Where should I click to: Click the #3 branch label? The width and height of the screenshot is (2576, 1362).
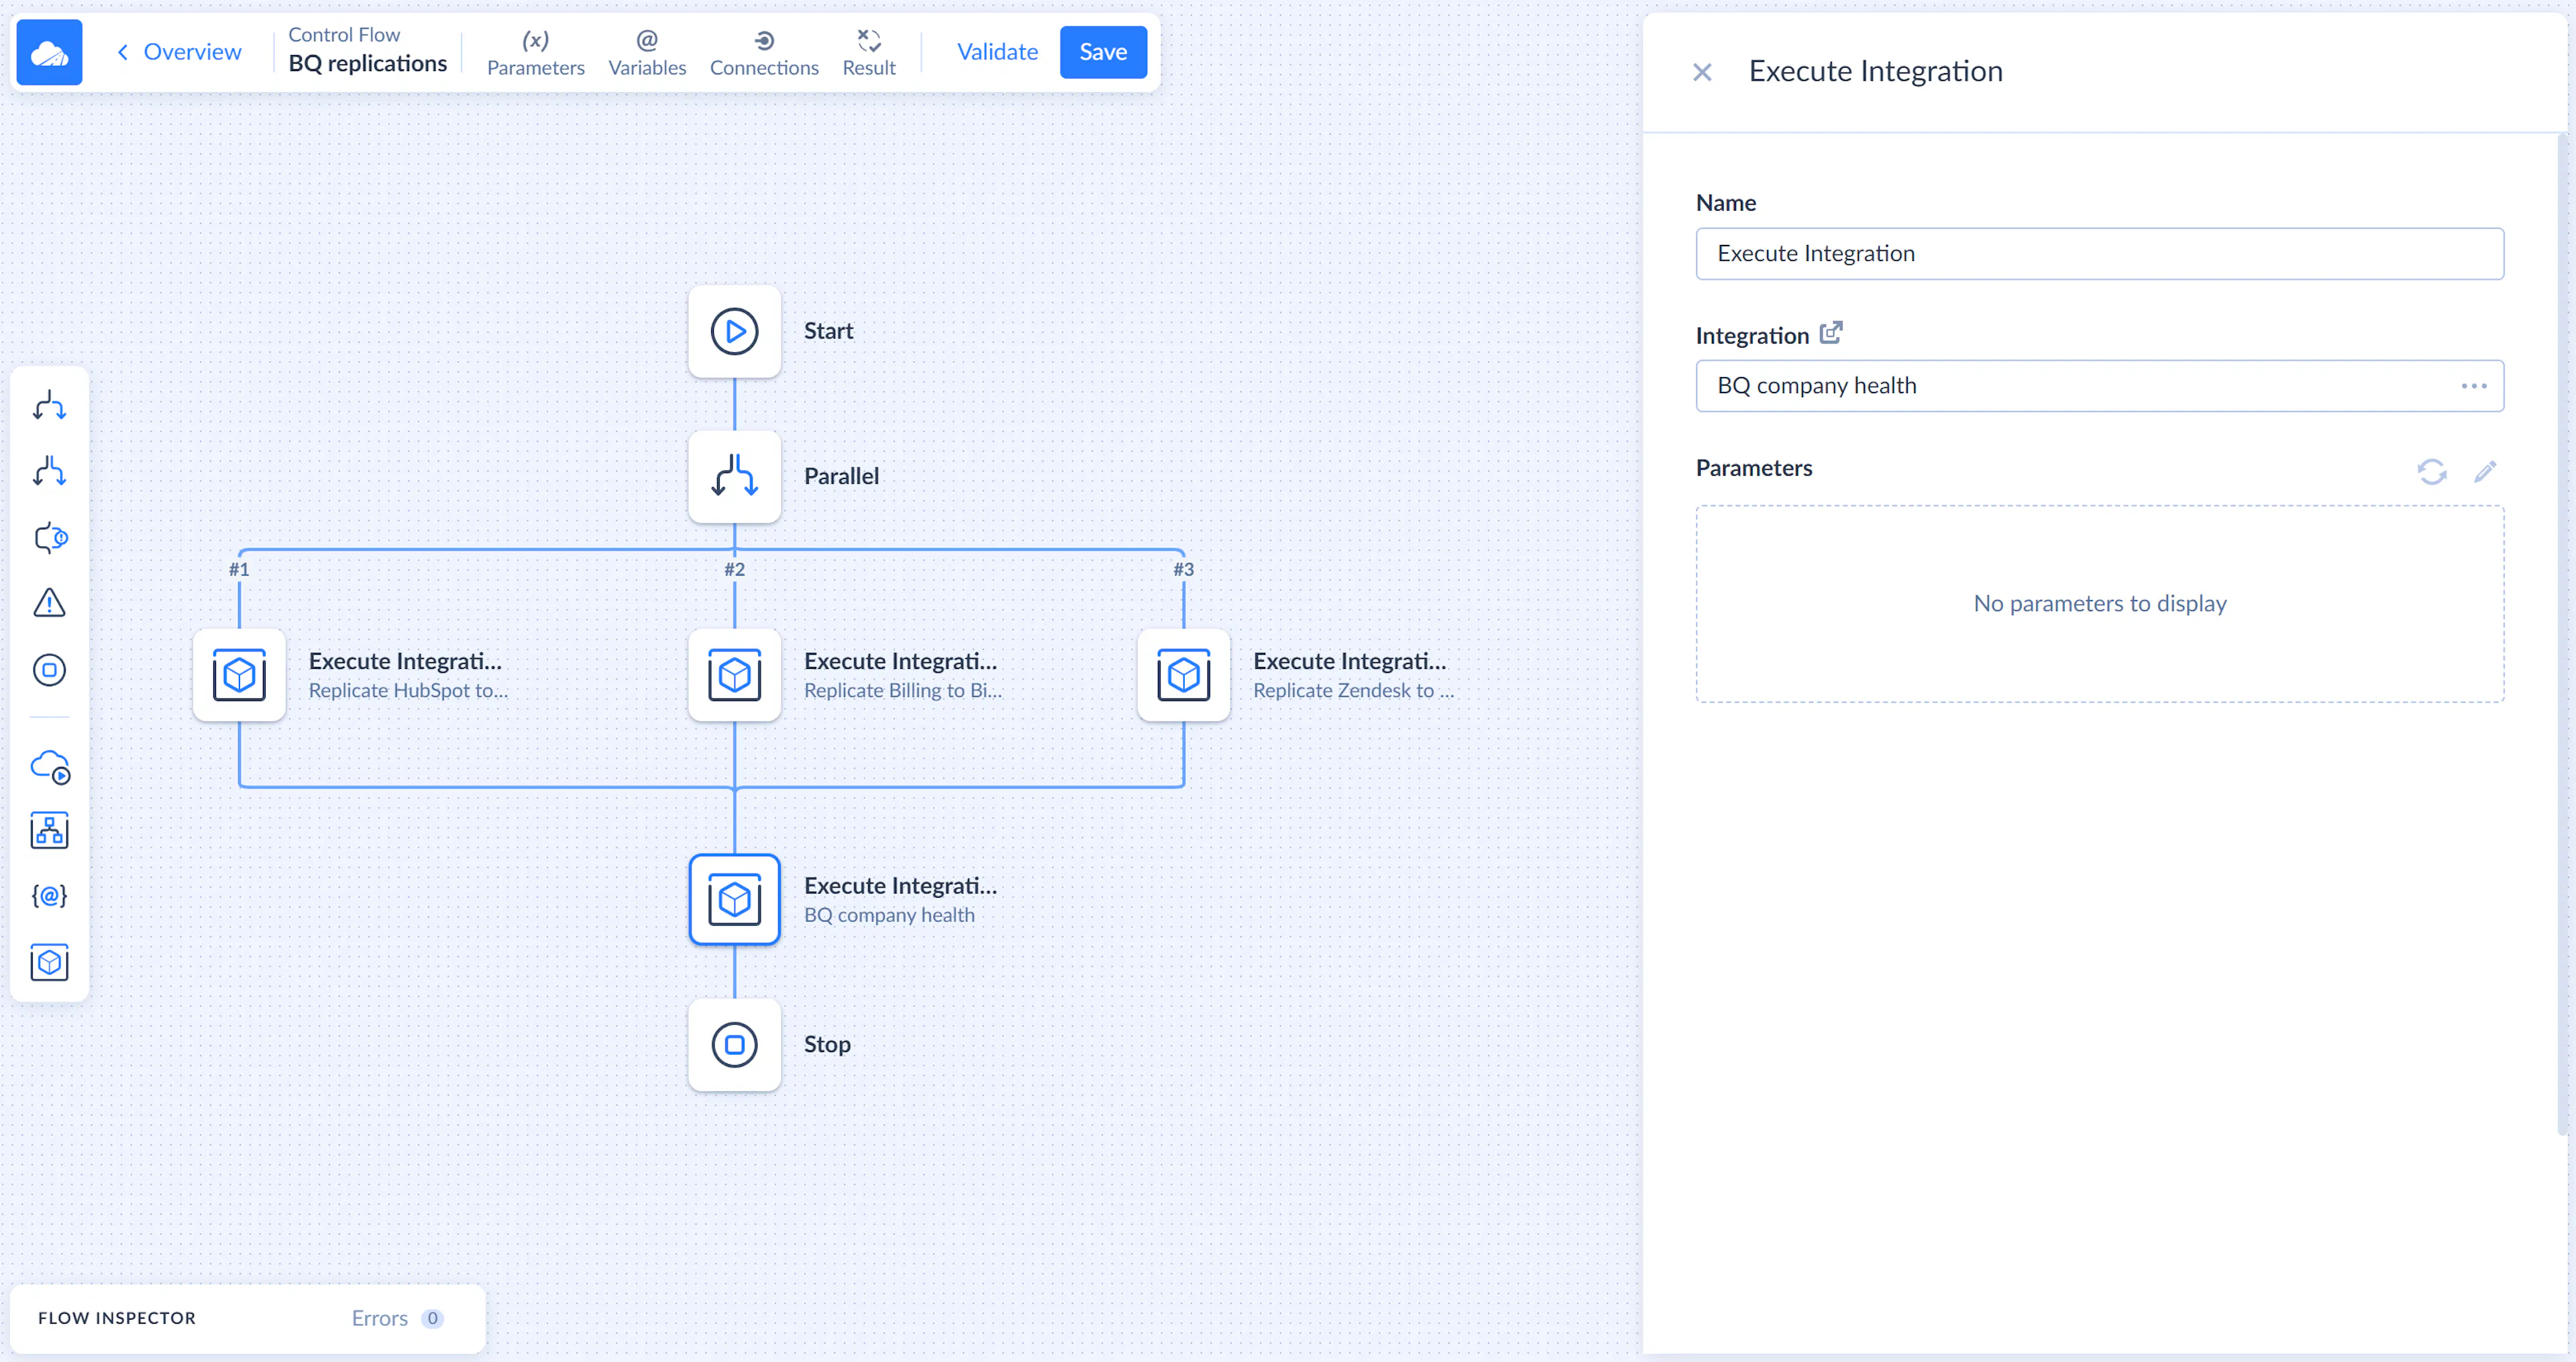(1184, 569)
